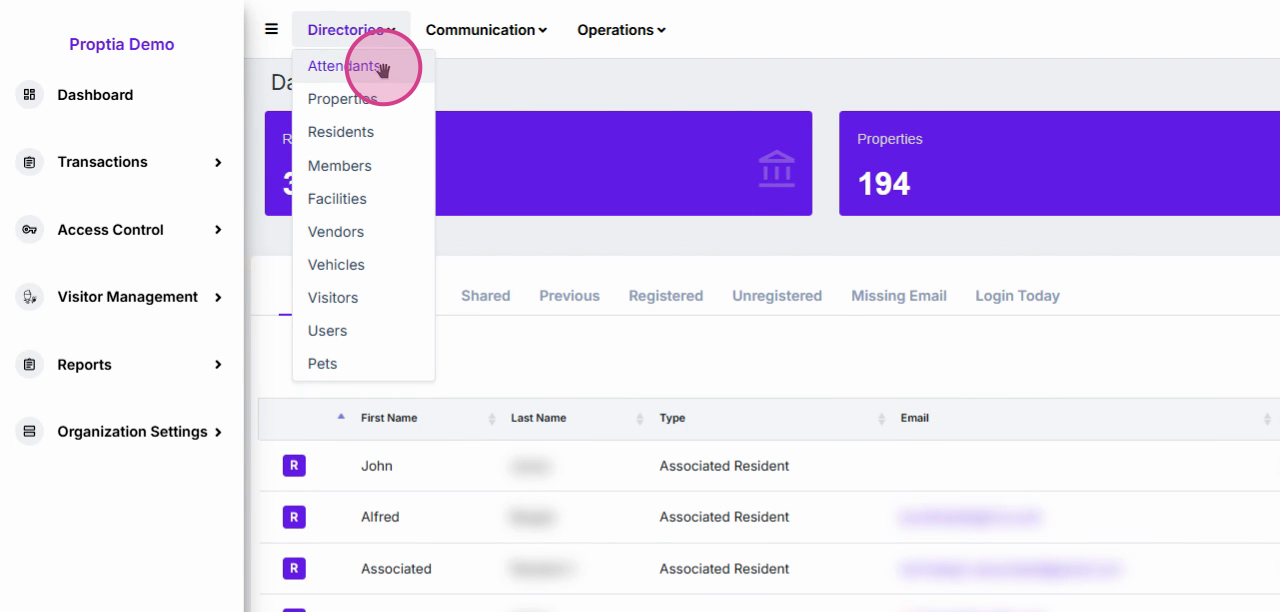The image size is (1280, 612).
Task: Switch to the Shared tab
Action: pyautogui.click(x=485, y=296)
